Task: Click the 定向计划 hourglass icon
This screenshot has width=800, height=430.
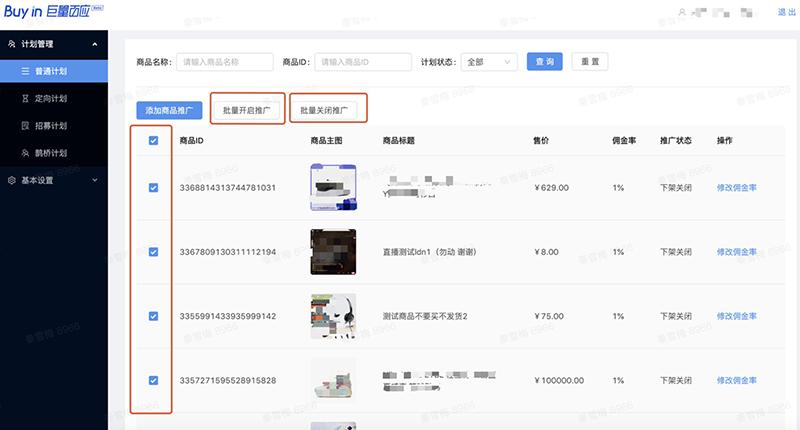Action: click(x=26, y=99)
